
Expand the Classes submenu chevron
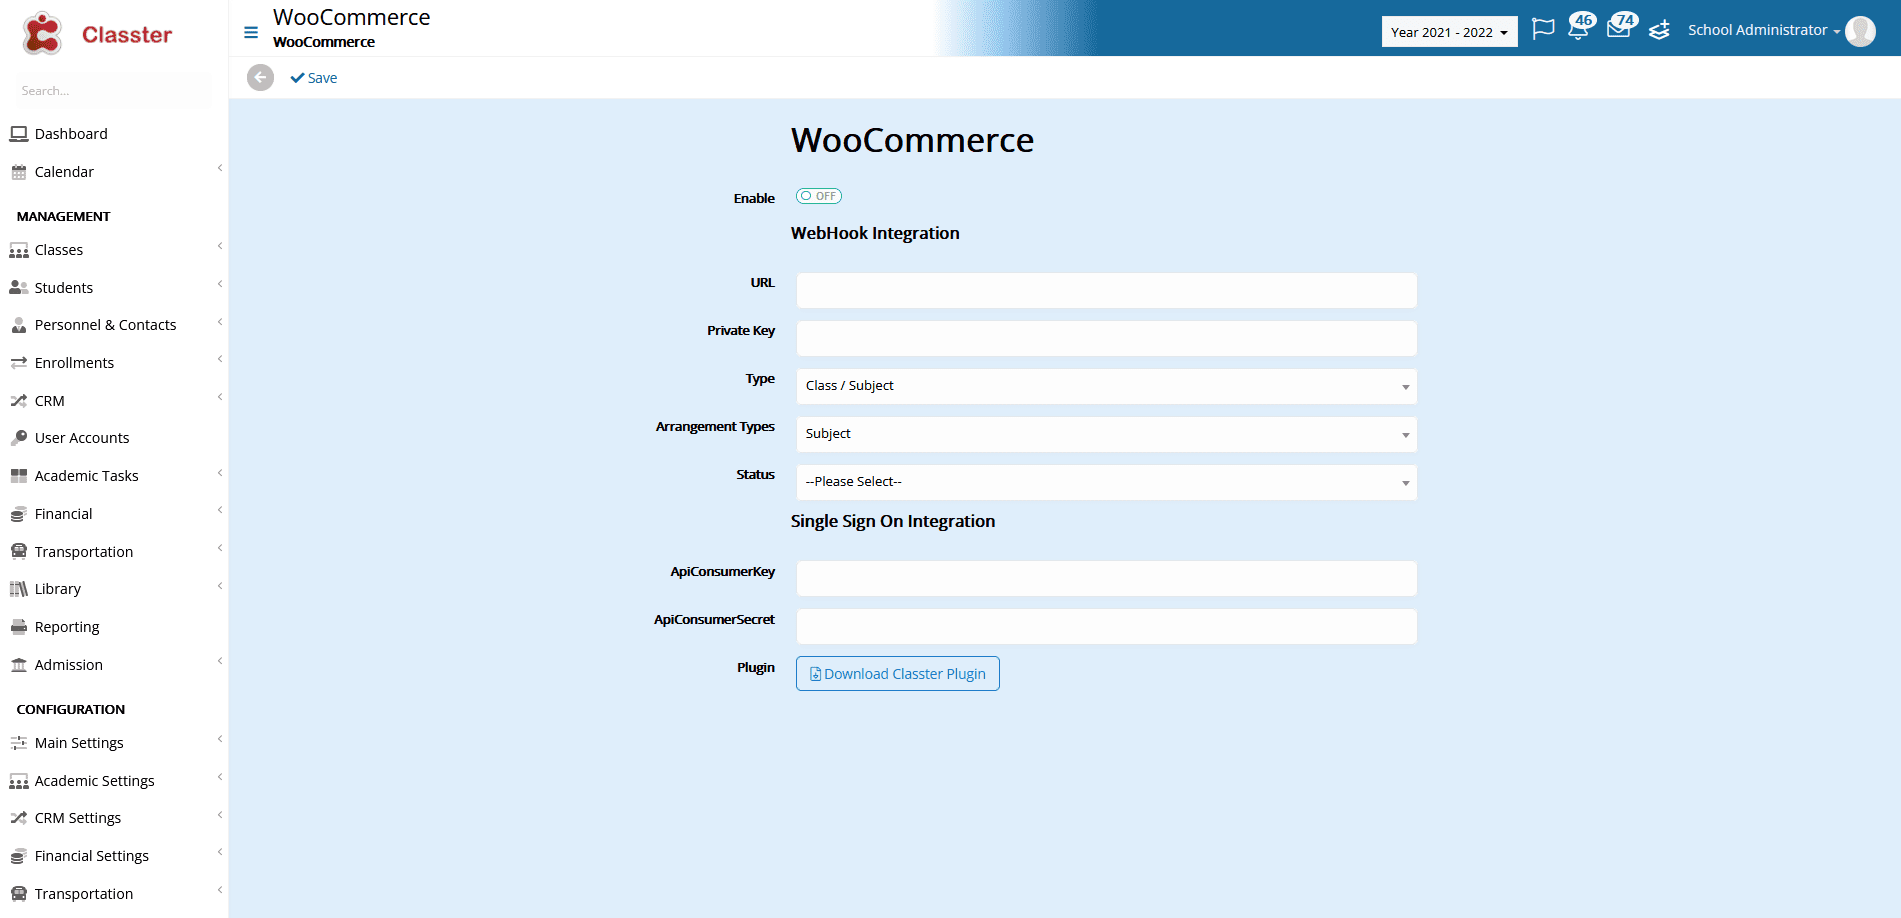pyautogui.click(x=220, y=246)
